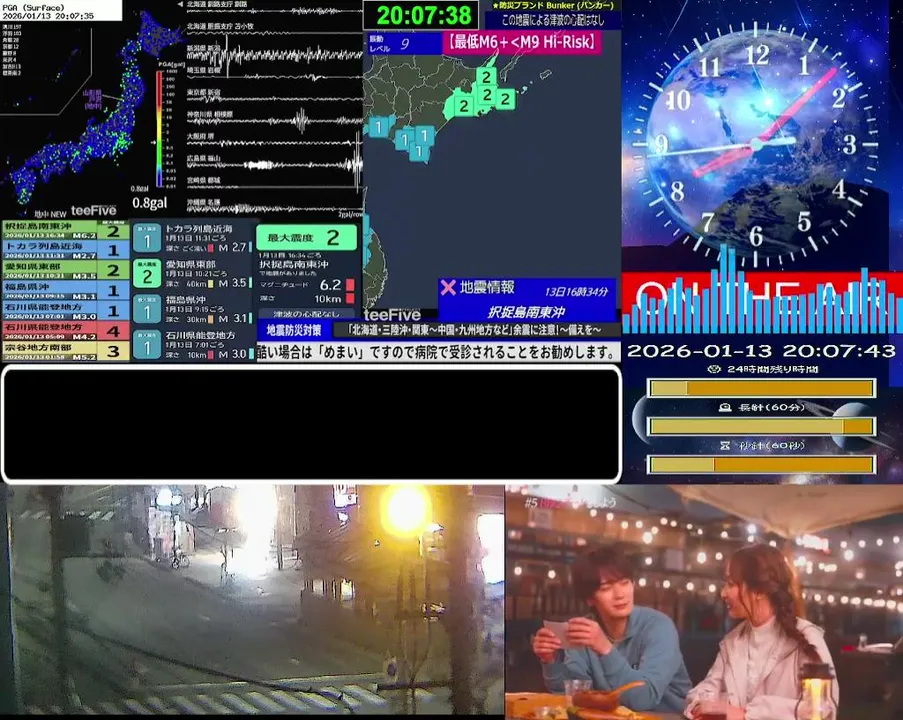Viewport: 903px width, 720px height.
Task: Click the 津波の心配なし label
Action: 306,314
